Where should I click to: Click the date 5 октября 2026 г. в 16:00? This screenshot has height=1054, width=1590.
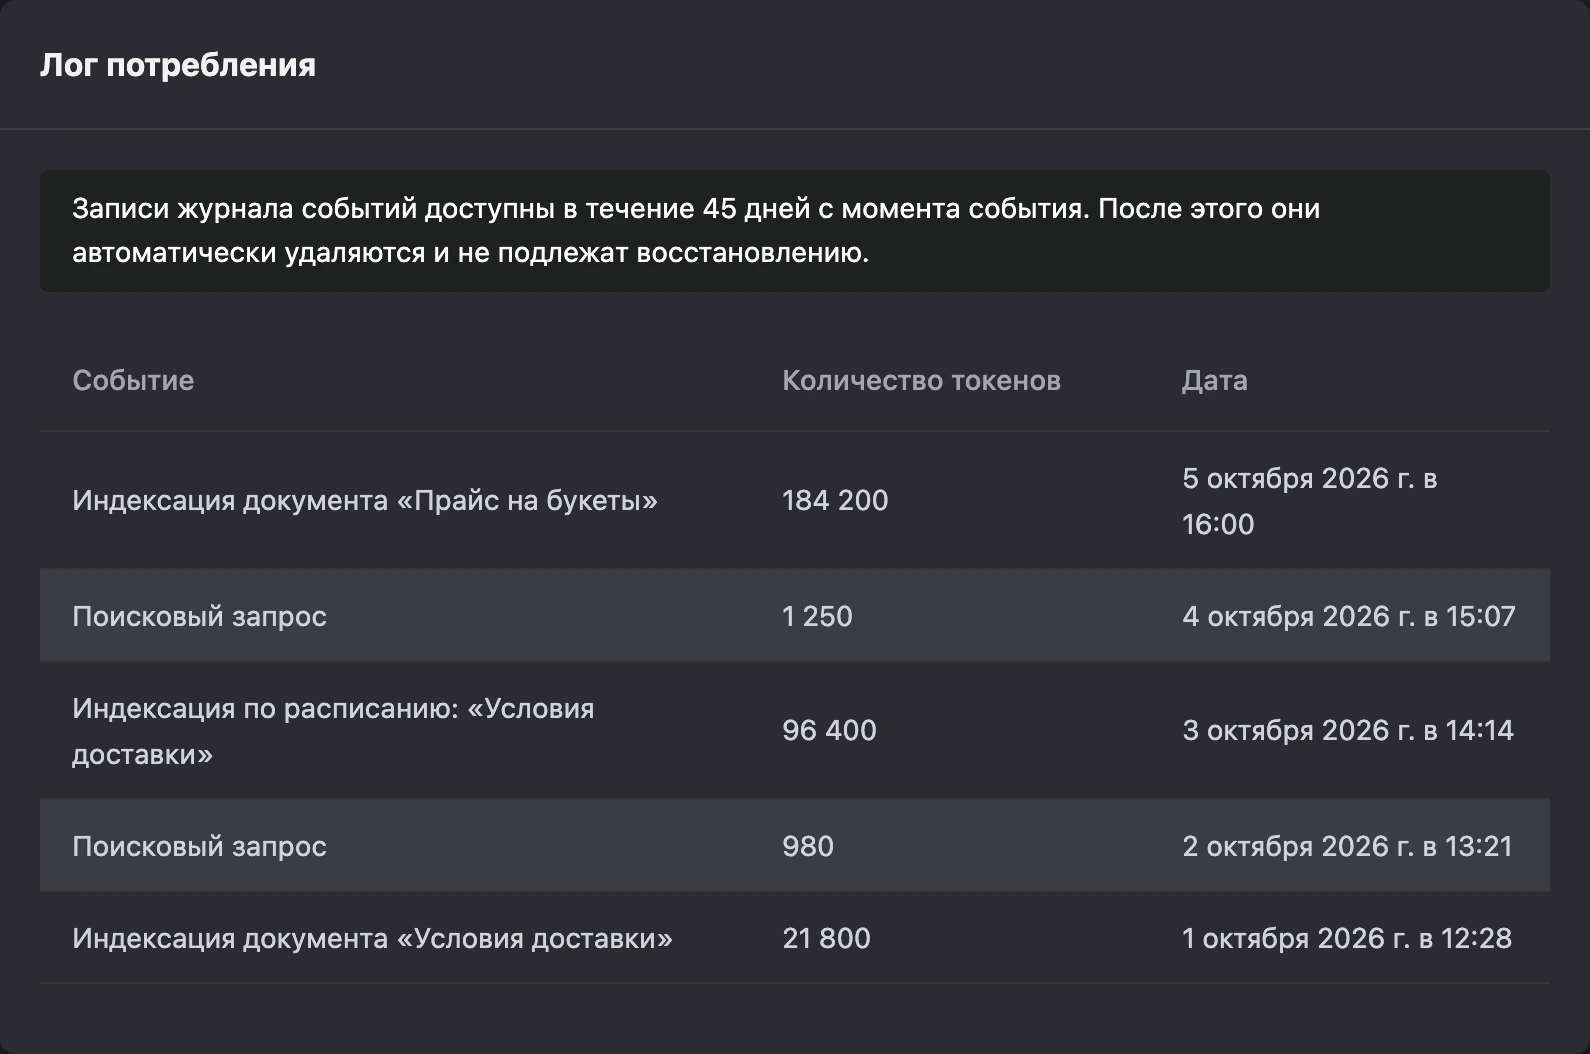tap(1309, 501)
